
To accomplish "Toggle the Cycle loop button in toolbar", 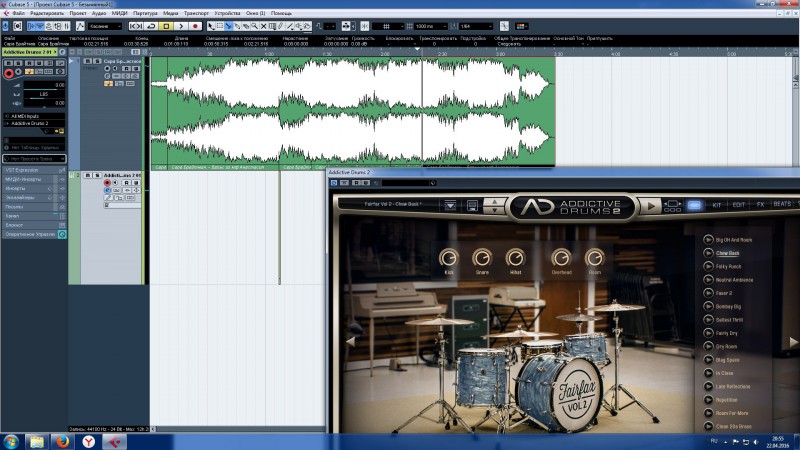I will pyautogui.click(x=152, y=26).
